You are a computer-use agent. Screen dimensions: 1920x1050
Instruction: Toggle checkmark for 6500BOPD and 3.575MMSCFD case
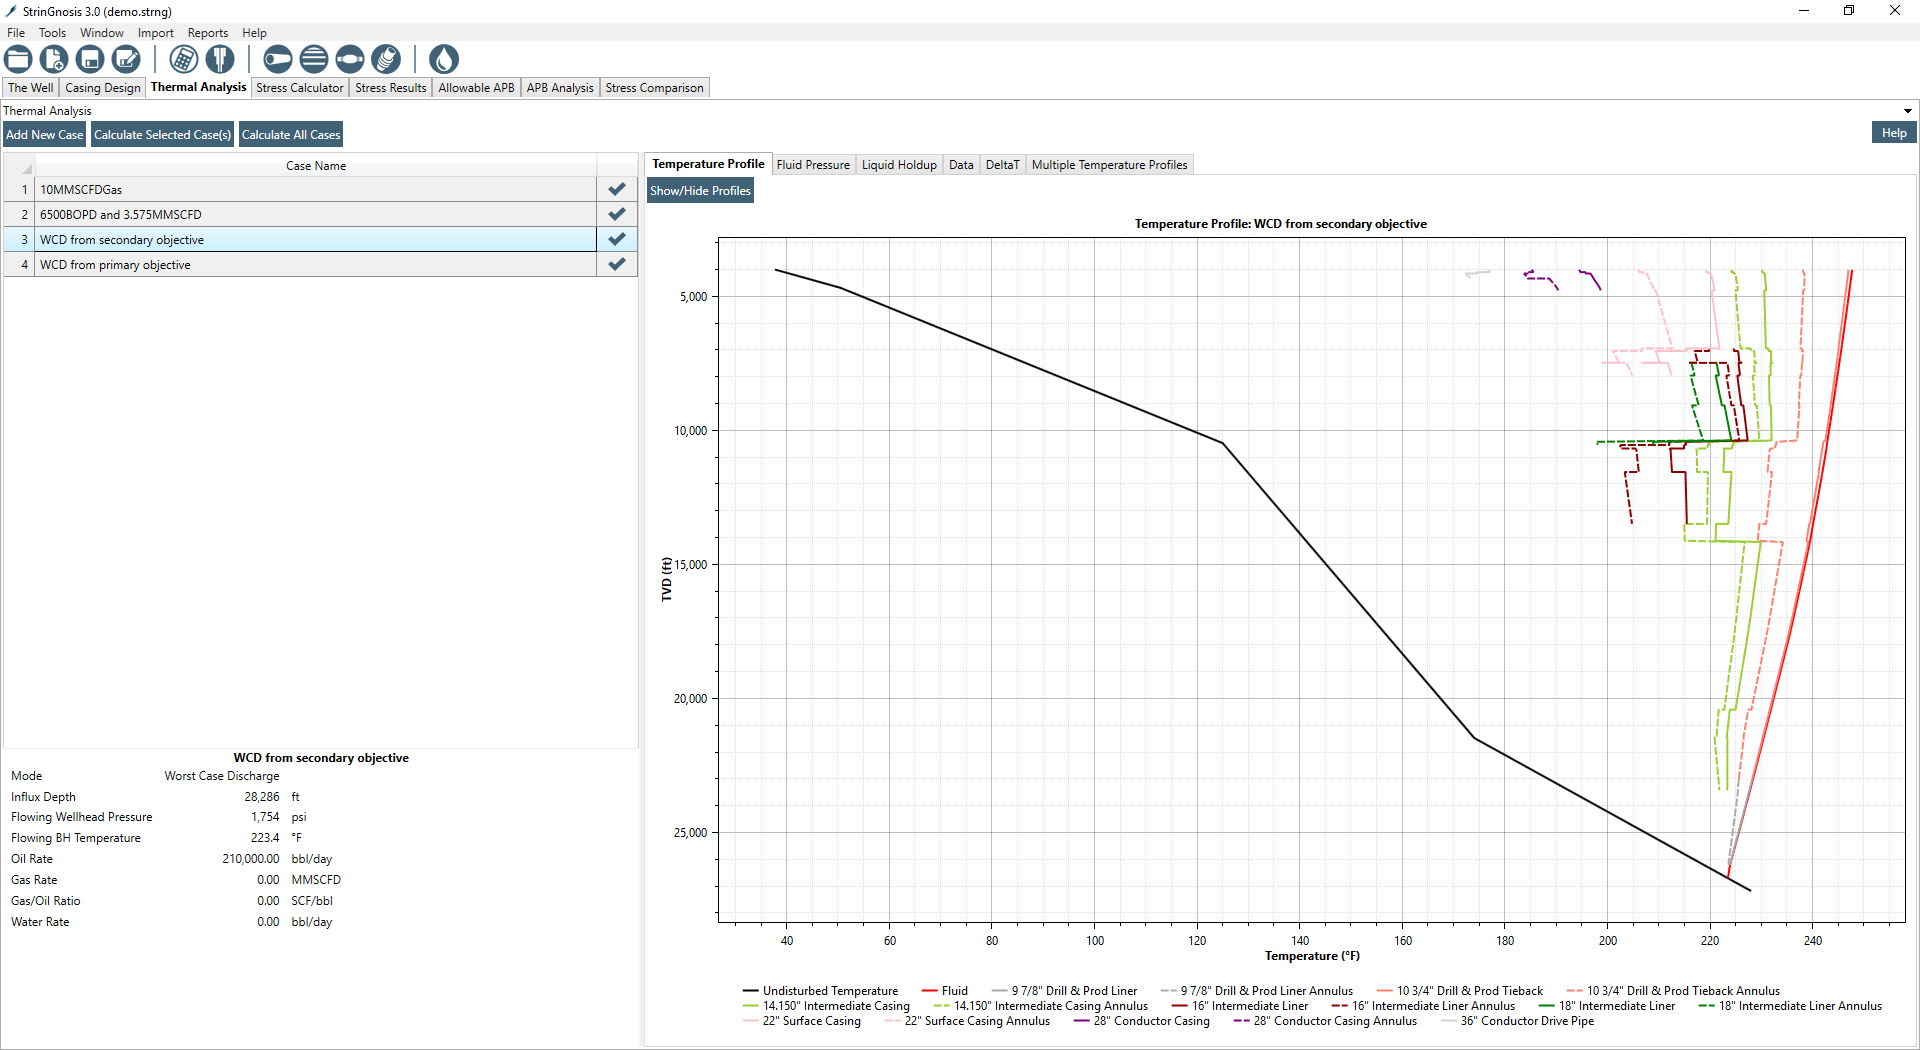(x=617, y=214)
